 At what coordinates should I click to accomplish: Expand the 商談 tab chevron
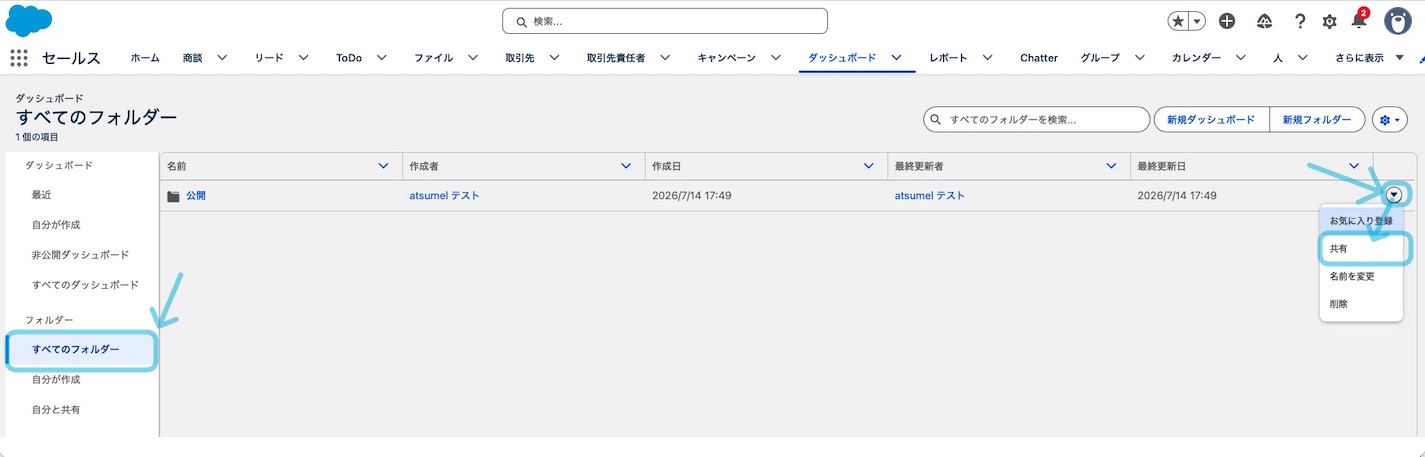[x=222, y=58]
